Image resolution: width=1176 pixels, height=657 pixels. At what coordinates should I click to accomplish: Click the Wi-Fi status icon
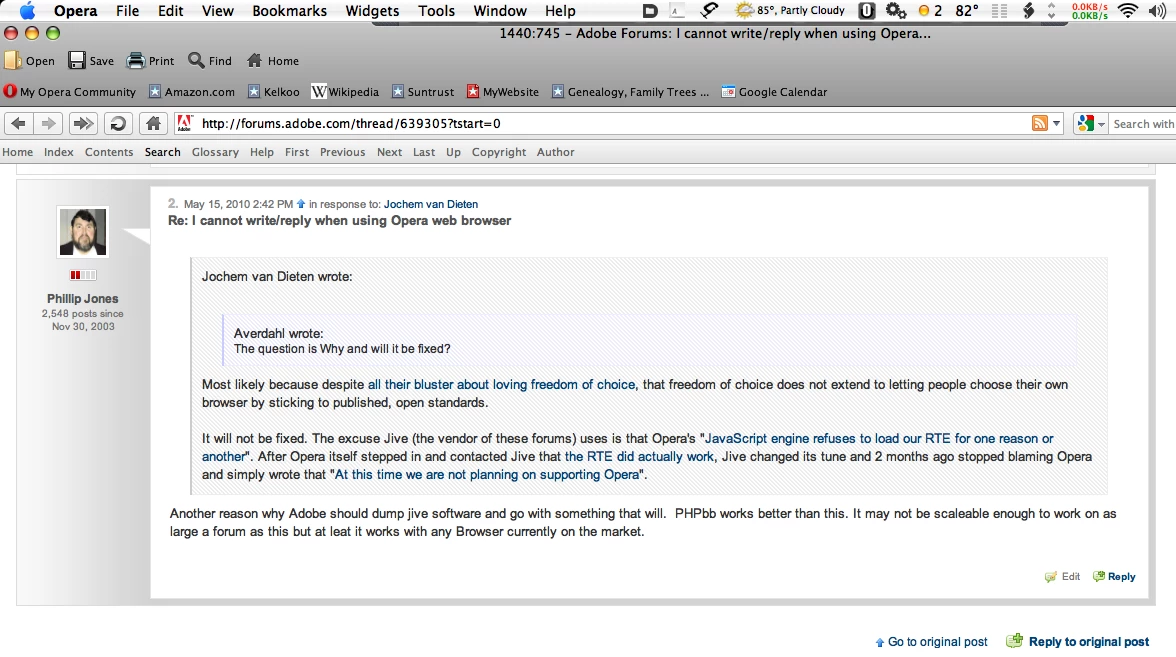pyautogui.click(x=1127, y=10)
